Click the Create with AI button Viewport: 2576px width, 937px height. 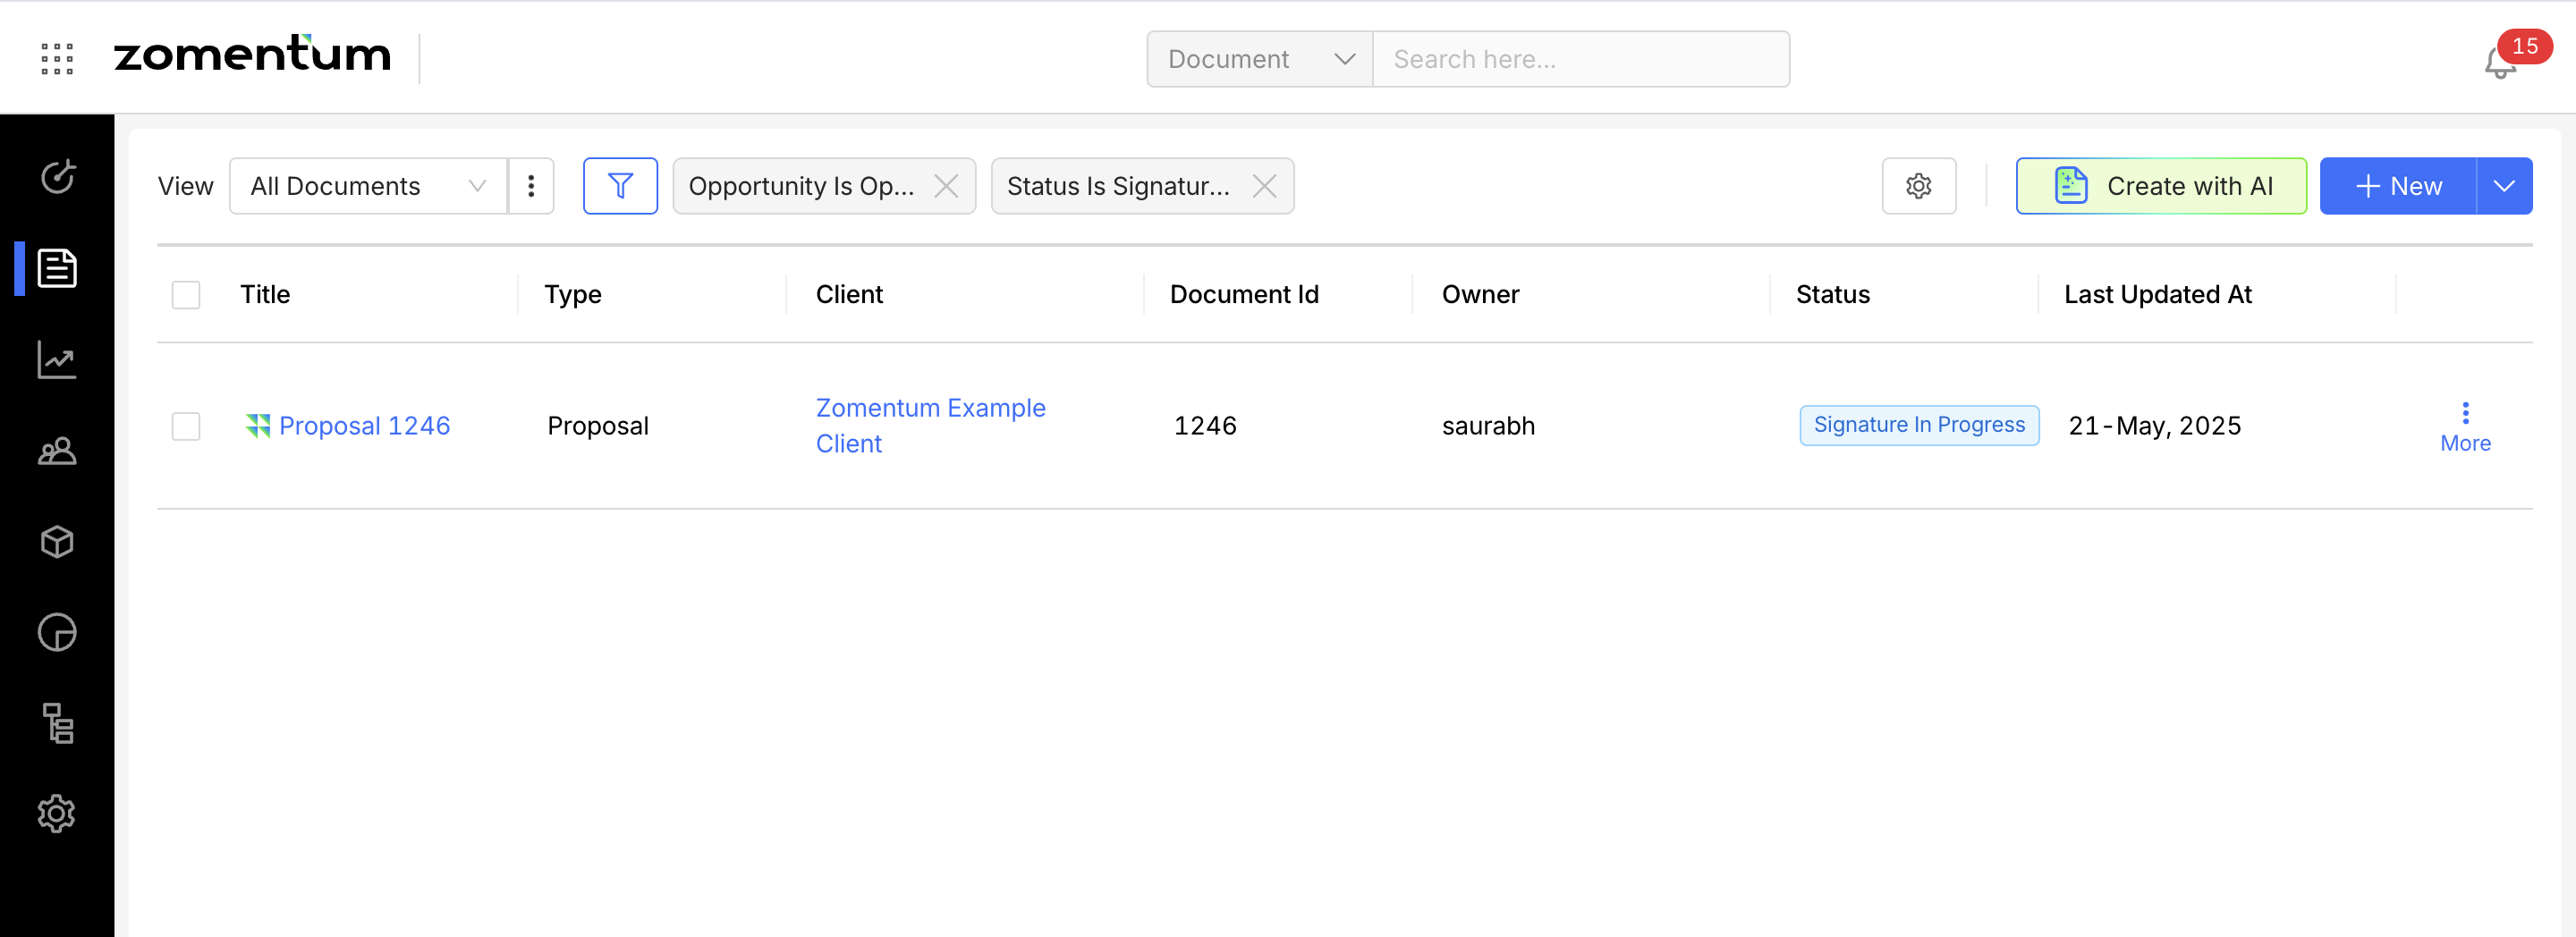[2161, 186]
